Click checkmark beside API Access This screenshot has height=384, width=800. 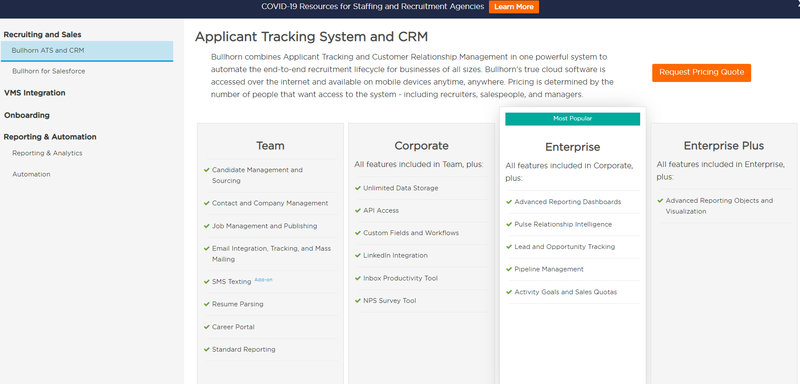[x=358, y=211]
